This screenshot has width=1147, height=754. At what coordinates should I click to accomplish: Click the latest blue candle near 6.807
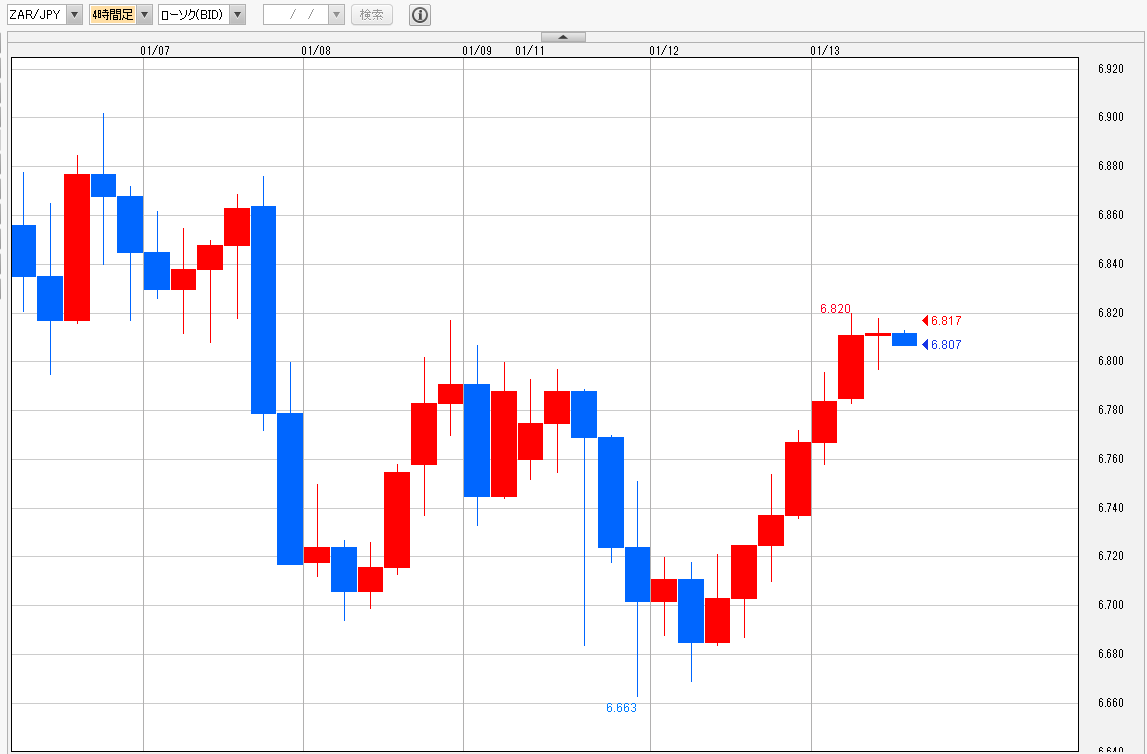point(904,340)
